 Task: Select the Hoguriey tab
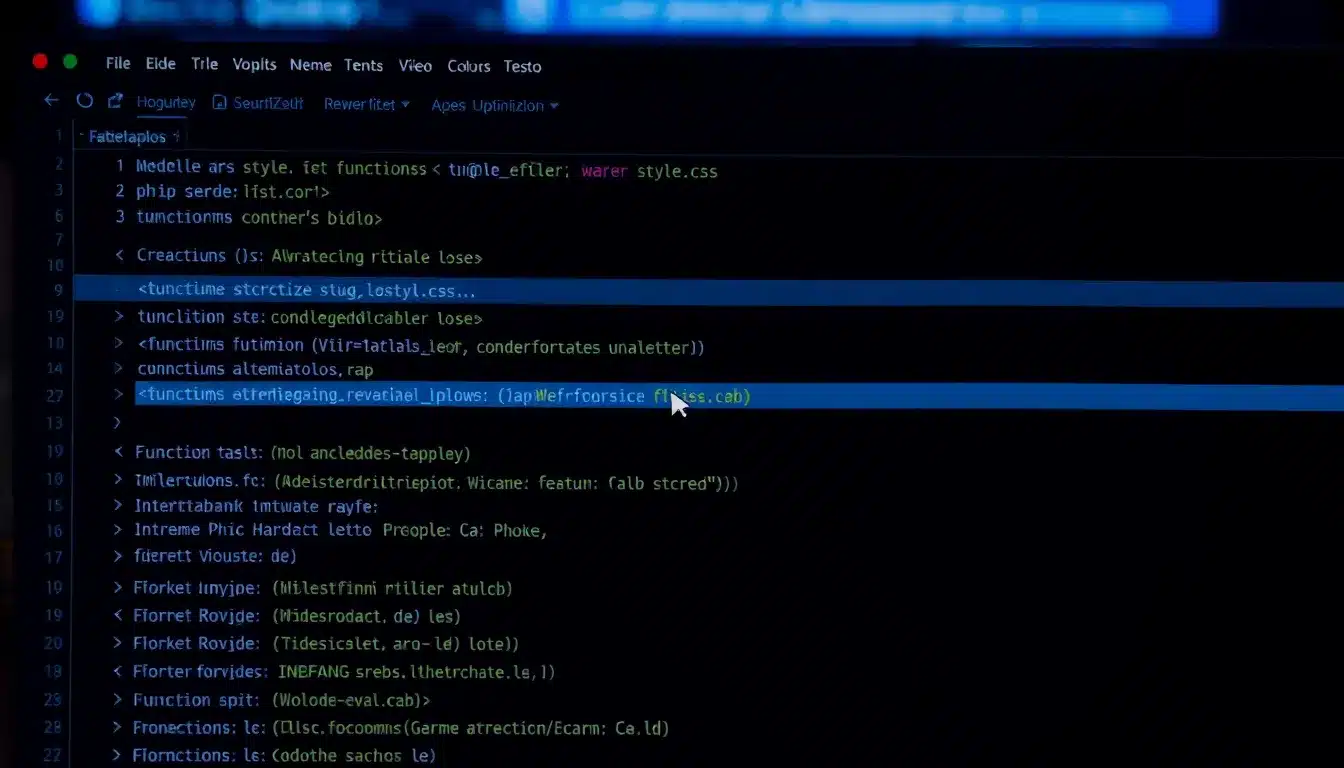(166, 102)
